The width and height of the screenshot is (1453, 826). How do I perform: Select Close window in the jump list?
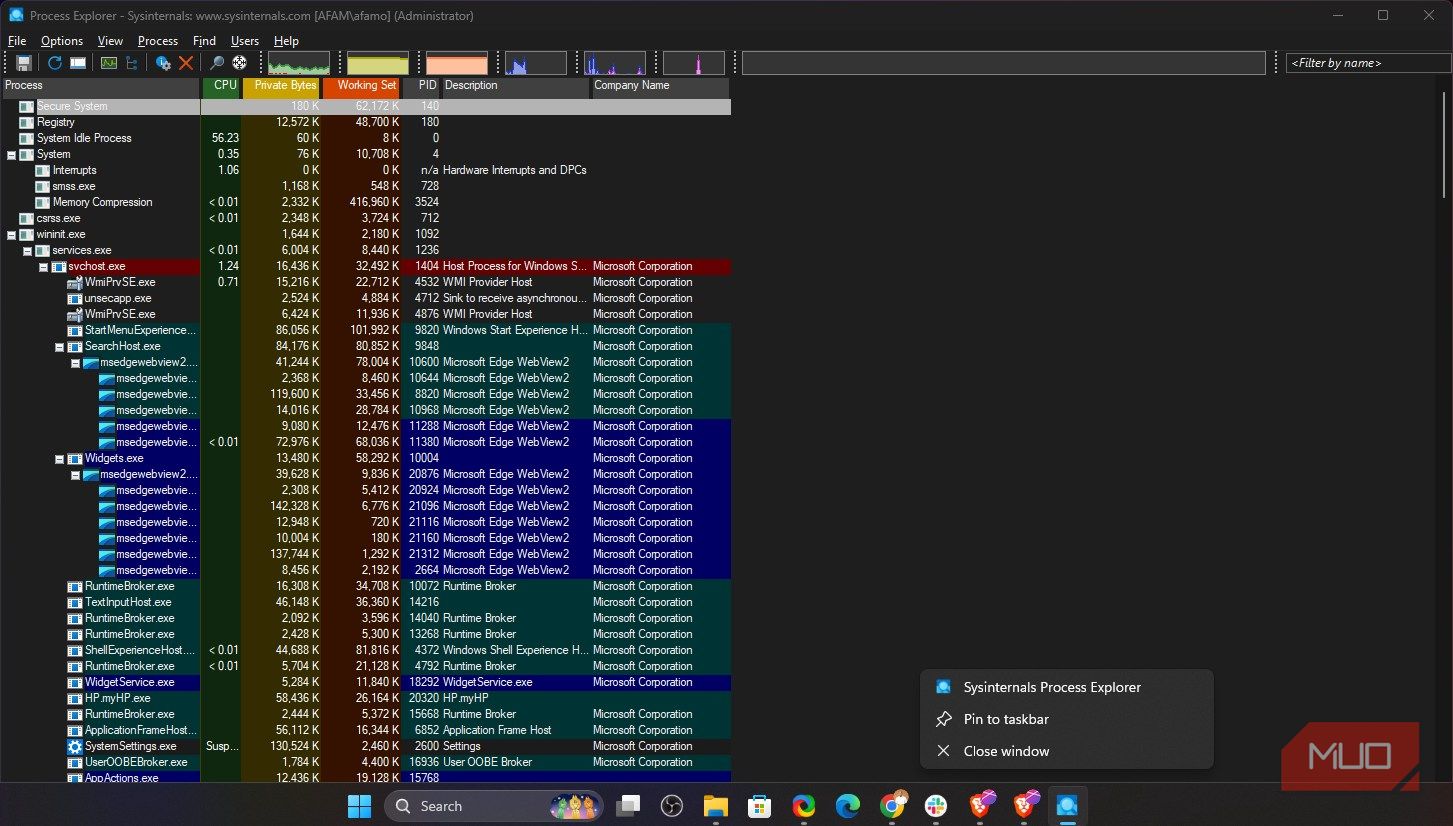pos(1066,751)
